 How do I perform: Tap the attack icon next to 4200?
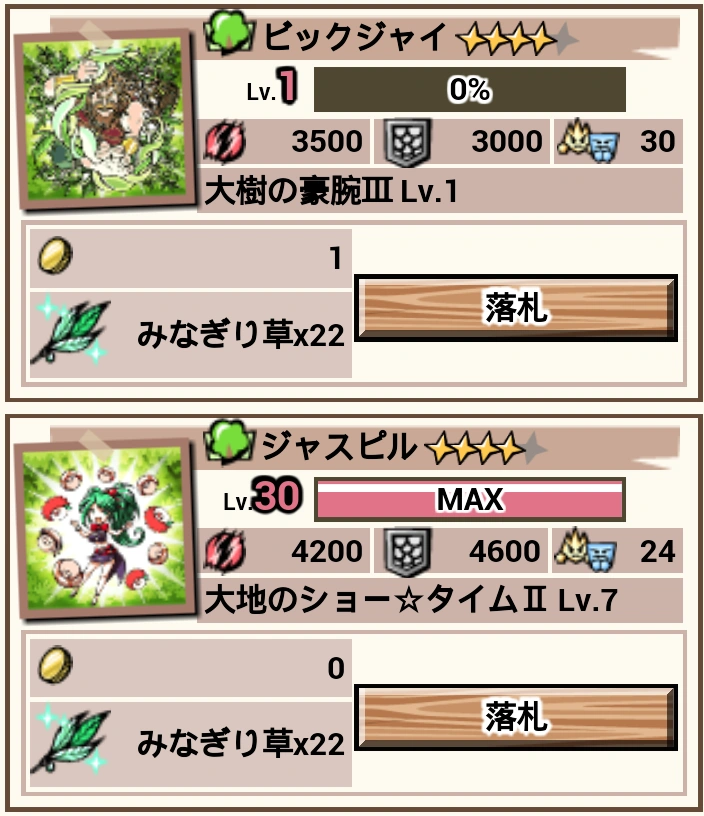tap(225, 551)
